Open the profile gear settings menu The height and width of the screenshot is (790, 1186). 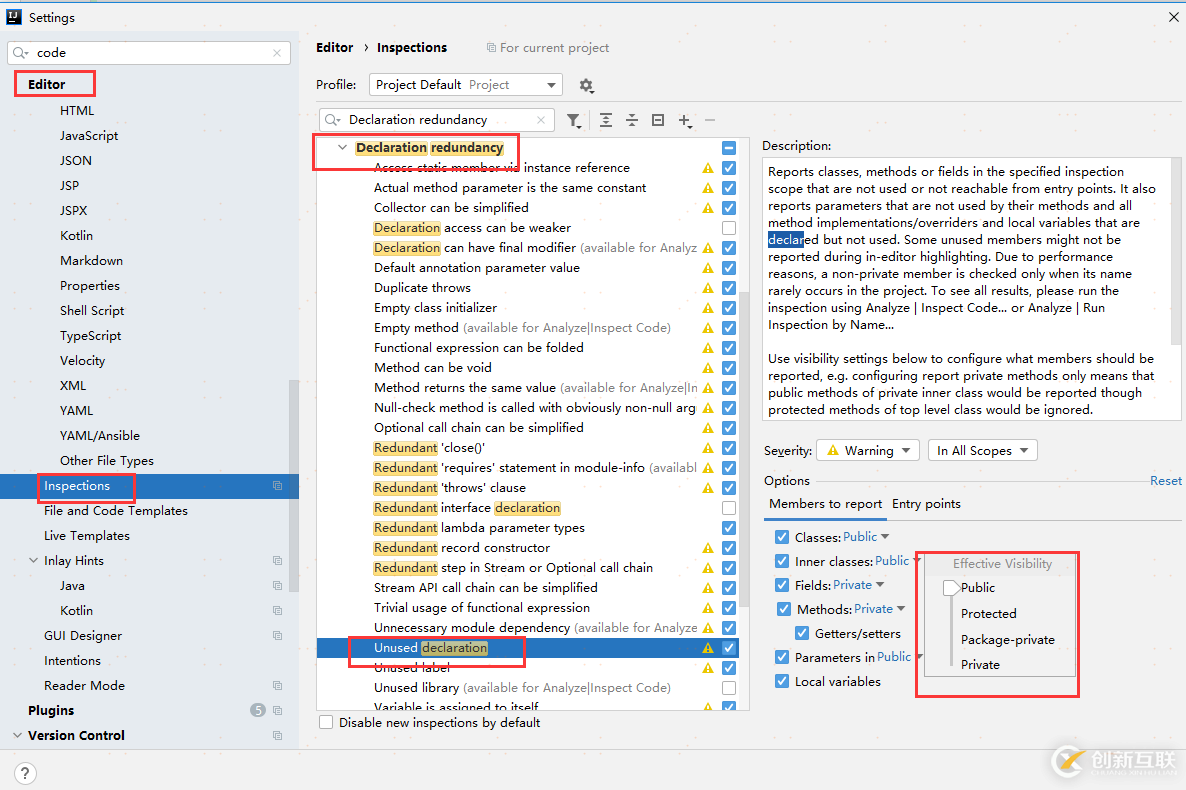[x=587, y=86]
